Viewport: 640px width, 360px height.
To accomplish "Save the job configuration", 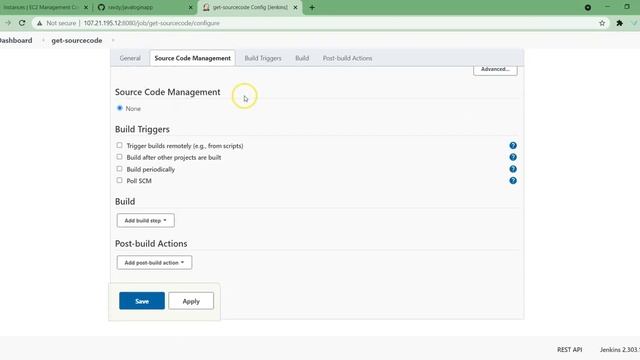I will tap(142, 301).
